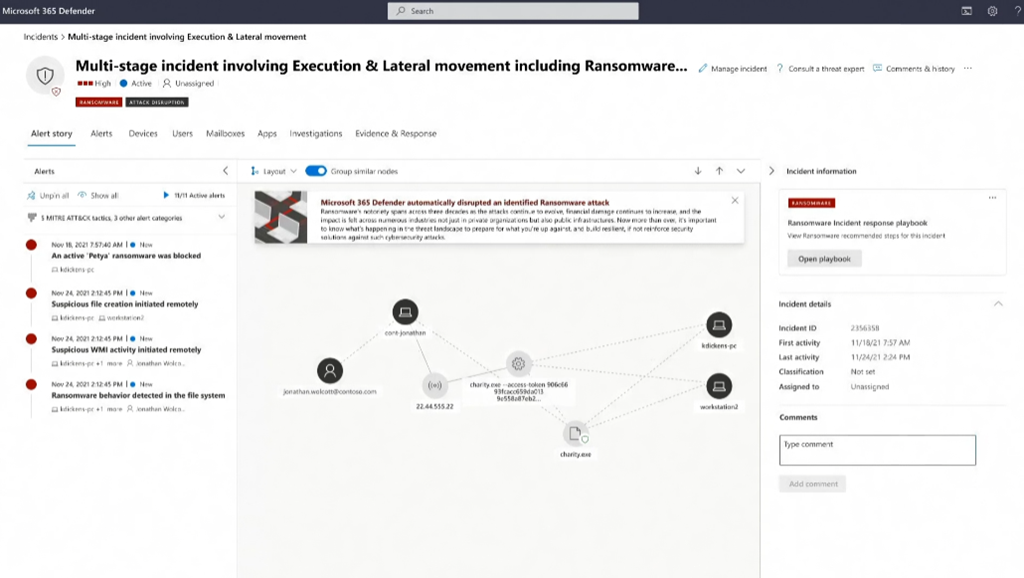The image size is (1024, 578).
Task: Select the jonathan.wolcott user node
Action: [x=330, y=371]
